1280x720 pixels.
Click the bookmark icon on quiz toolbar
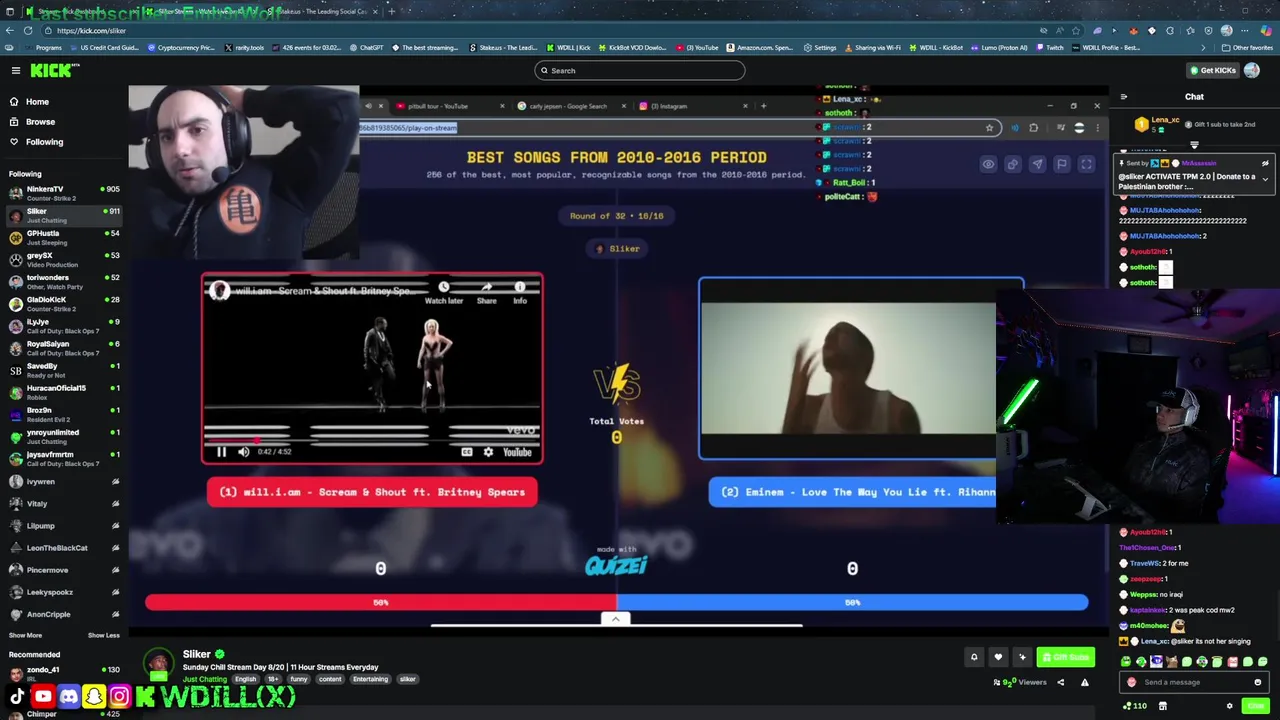(1062, 164)
